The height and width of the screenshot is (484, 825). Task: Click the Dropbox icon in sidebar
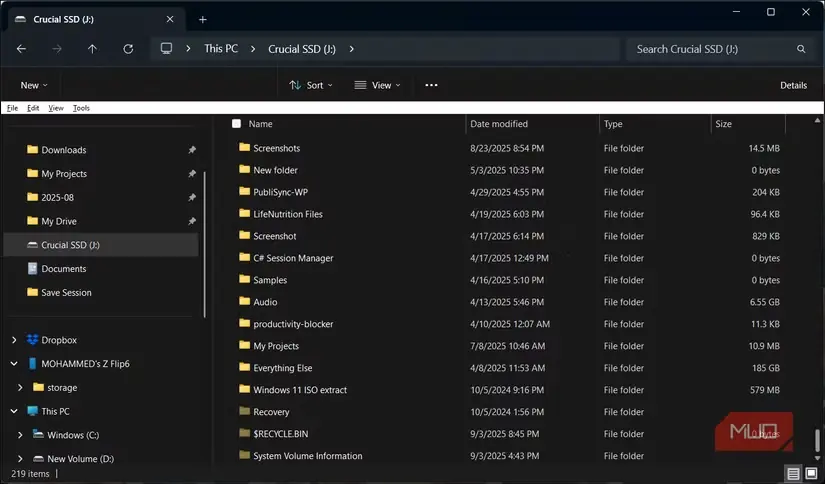click(x=33, y=340)
